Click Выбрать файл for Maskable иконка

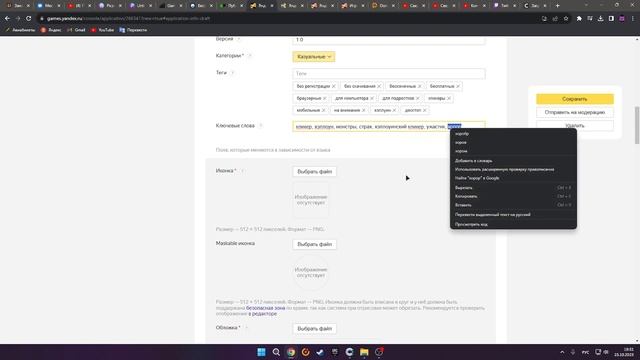314,244
